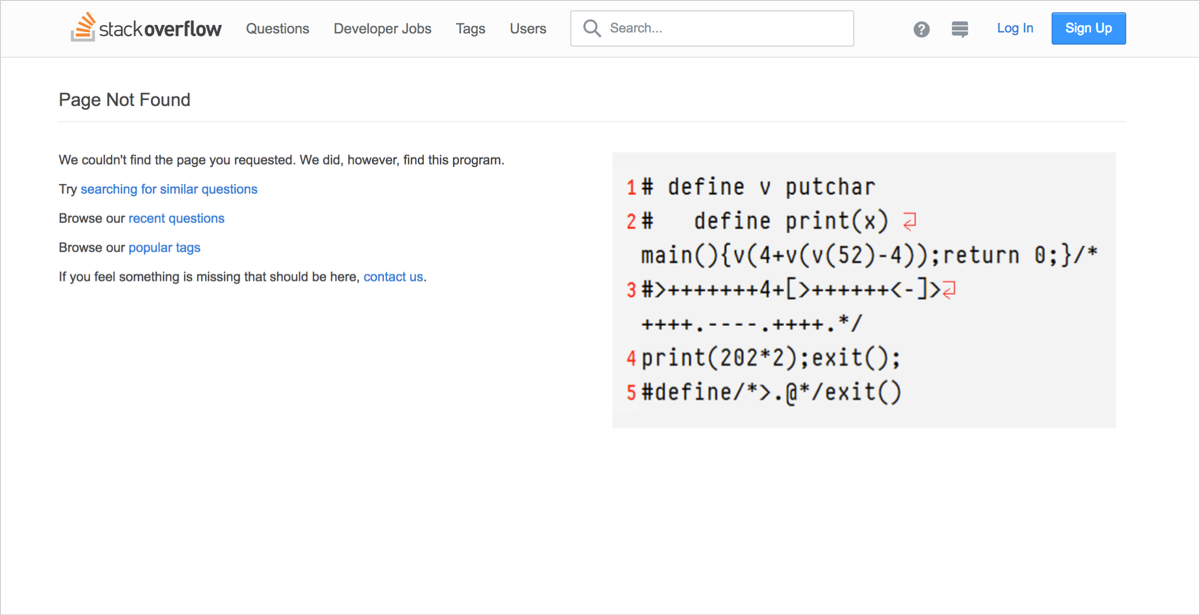The height and width of the screenshot is (615, 1200).
Task: Open the Users page from the header
Action: [527, 28]
